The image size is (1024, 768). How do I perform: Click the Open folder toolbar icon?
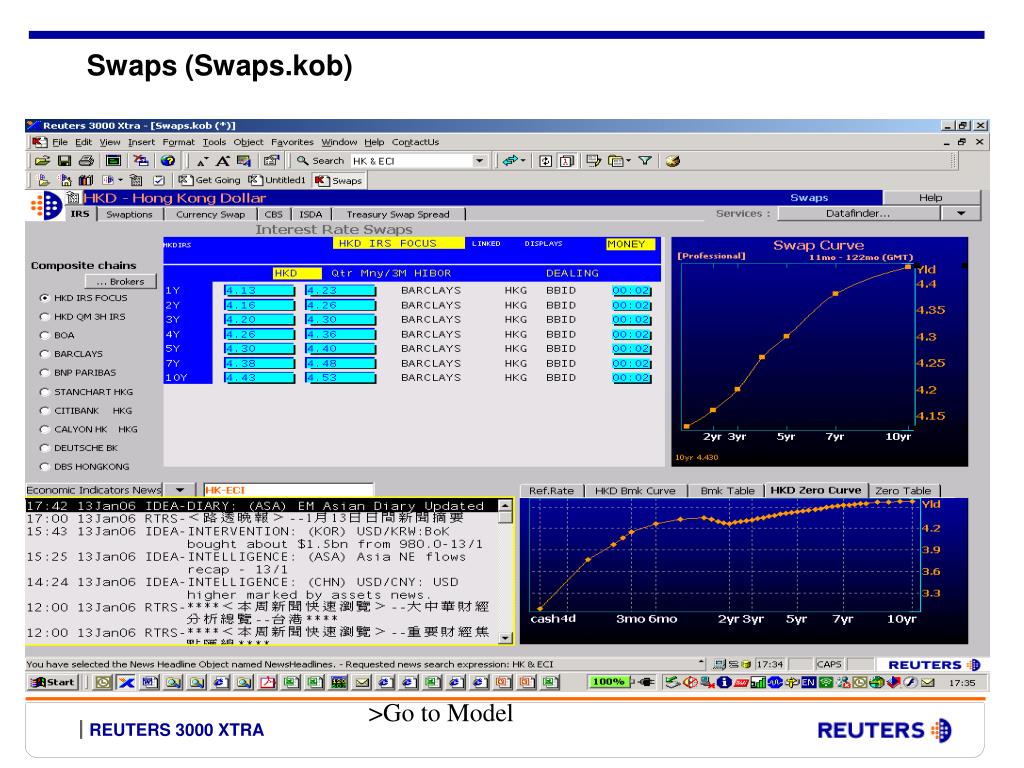click(x=42, y=161)
